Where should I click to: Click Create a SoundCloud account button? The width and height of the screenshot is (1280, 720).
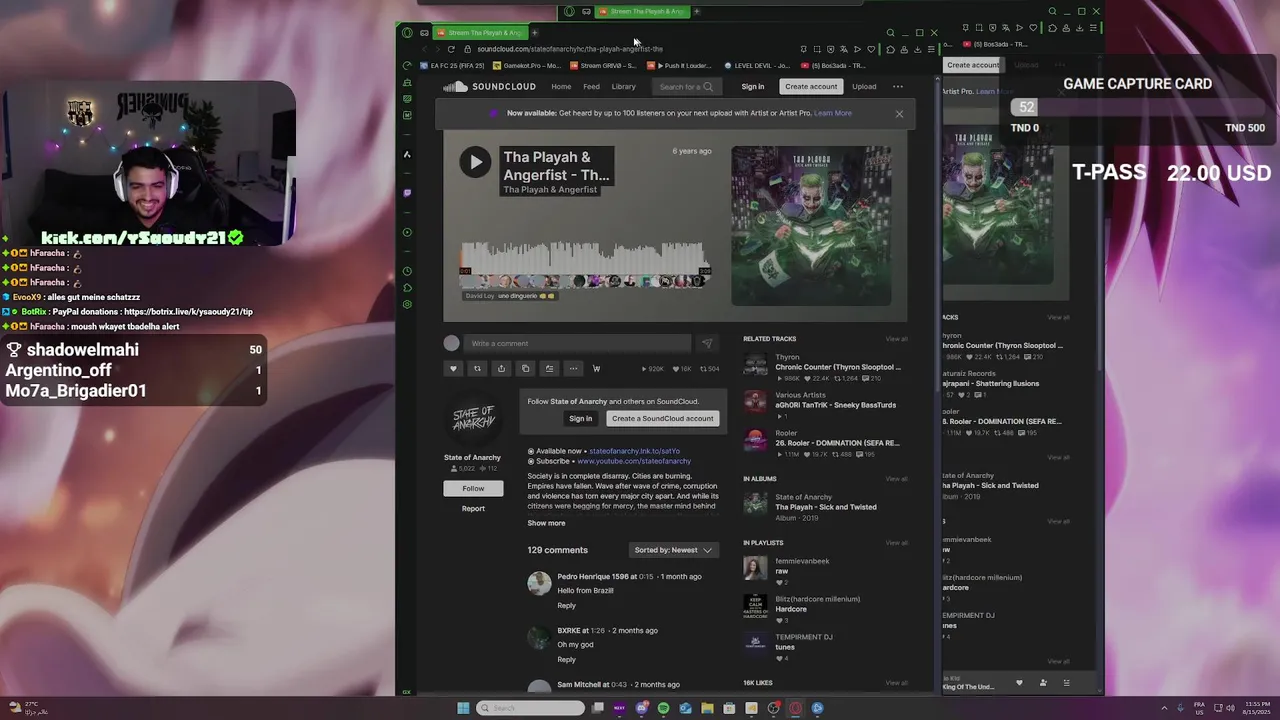662,419
